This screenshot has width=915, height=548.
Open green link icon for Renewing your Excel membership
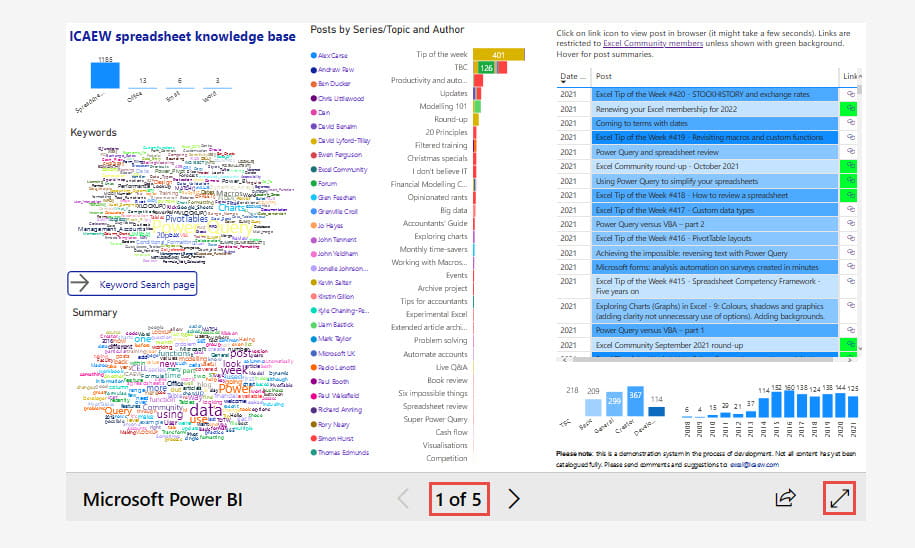pos(850,107)
